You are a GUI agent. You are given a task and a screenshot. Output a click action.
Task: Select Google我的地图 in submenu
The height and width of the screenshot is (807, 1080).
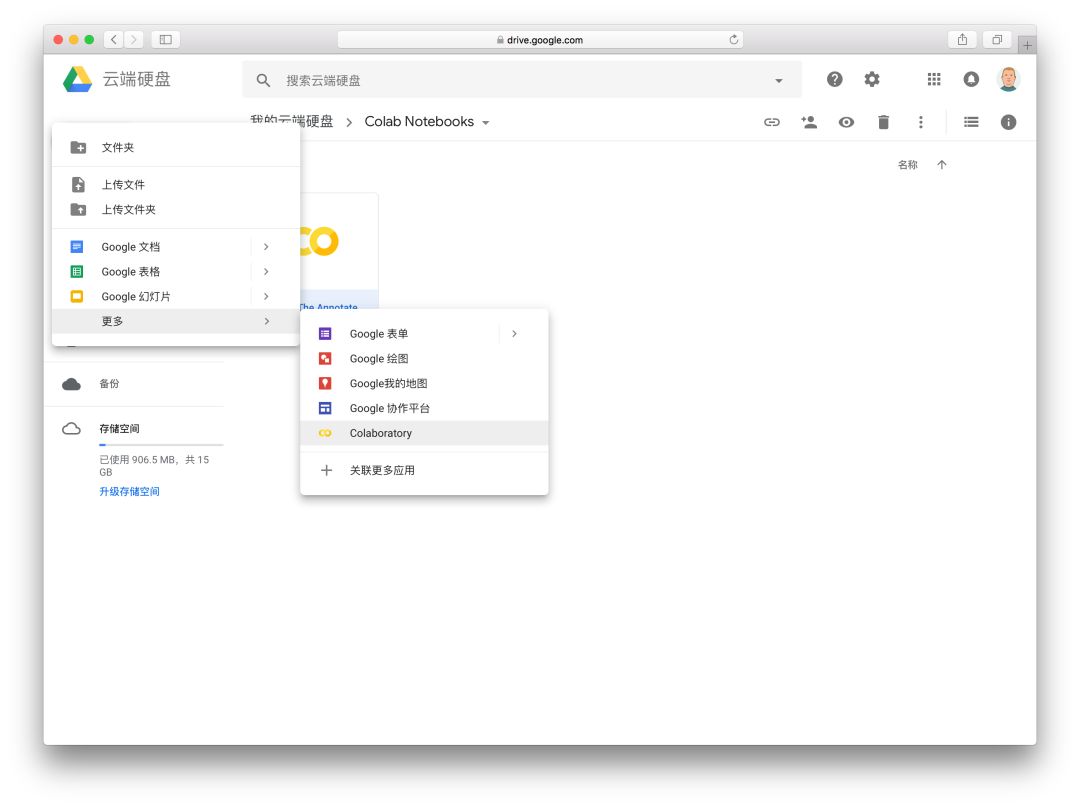click(424, 384)
